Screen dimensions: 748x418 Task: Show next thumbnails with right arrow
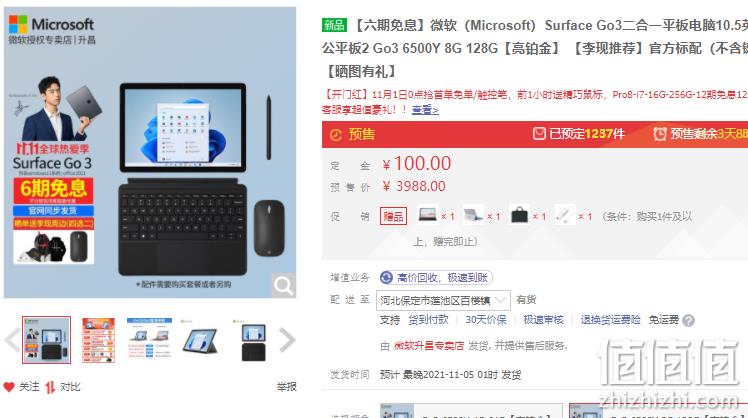coord(287,340)
